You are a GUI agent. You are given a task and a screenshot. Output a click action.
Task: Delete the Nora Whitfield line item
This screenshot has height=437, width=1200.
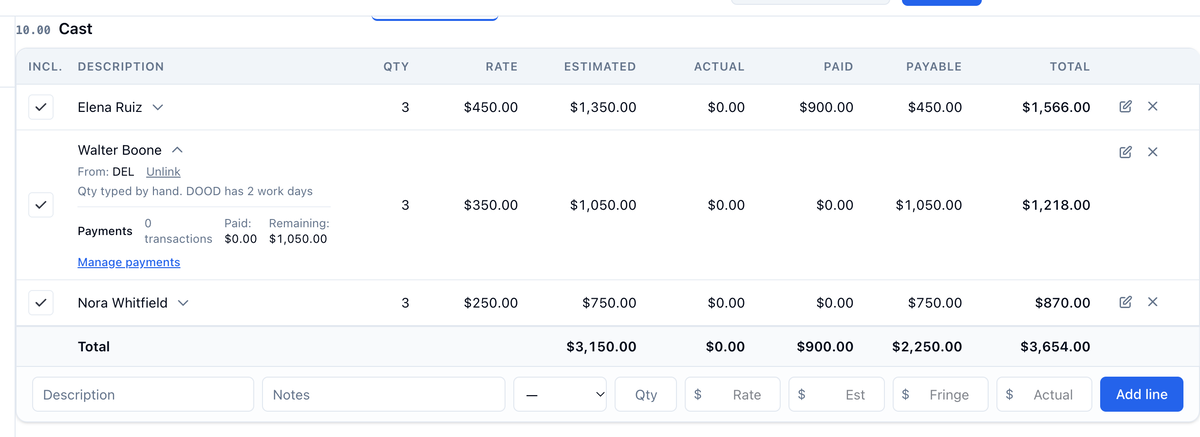[x=1152, y=302]
